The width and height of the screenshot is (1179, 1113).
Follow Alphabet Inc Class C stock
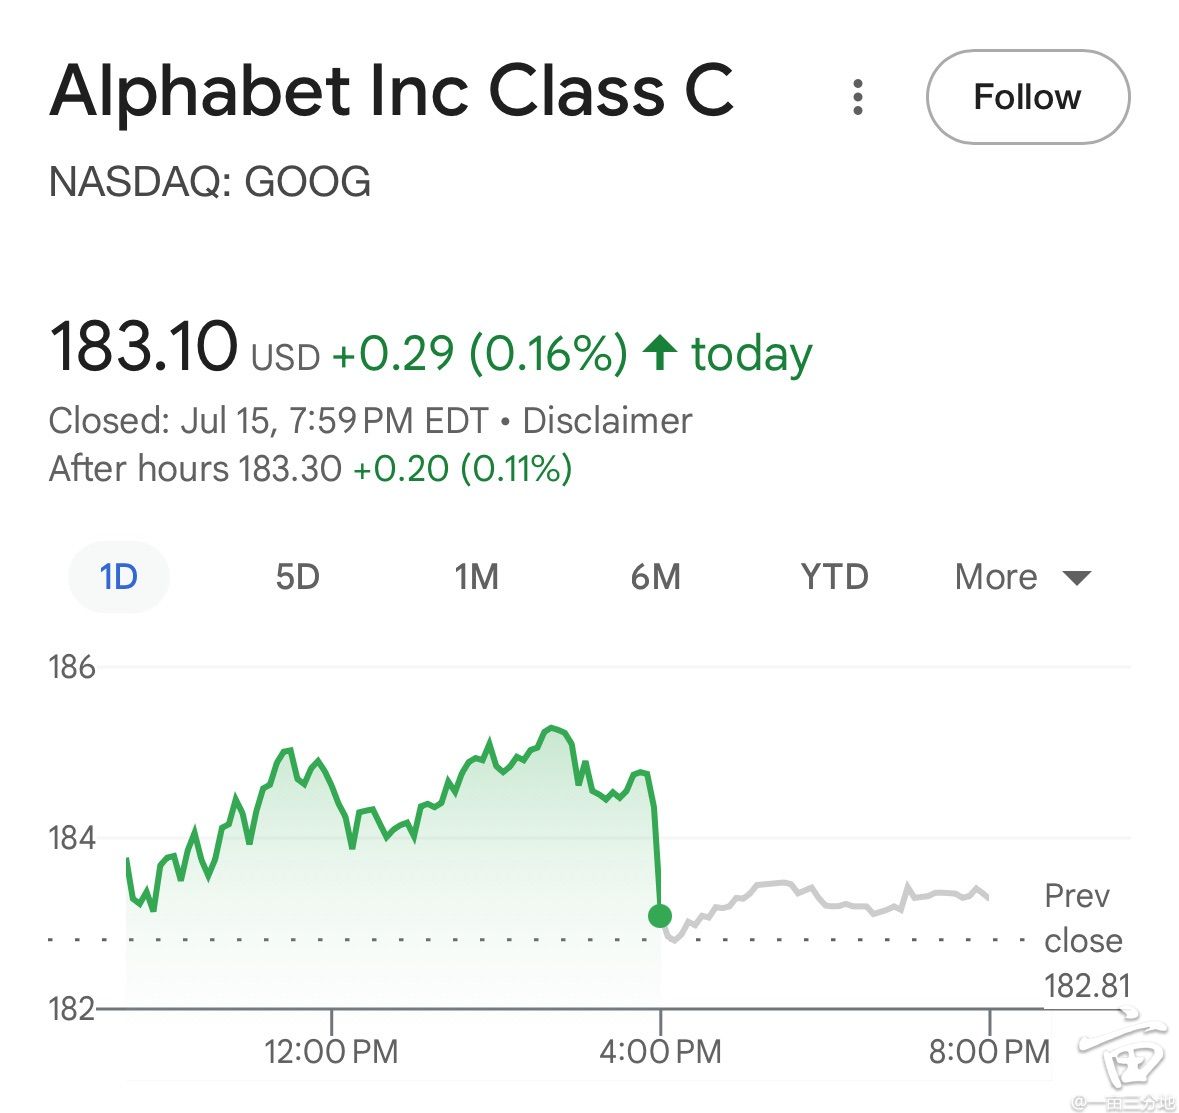coord(1028,97)
